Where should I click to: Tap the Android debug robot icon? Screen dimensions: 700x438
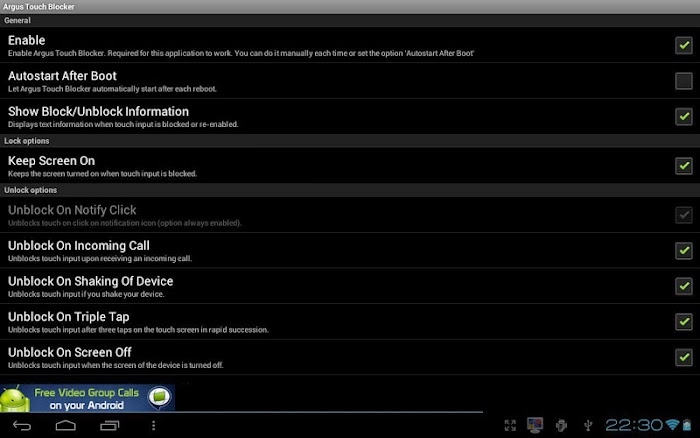561,425
